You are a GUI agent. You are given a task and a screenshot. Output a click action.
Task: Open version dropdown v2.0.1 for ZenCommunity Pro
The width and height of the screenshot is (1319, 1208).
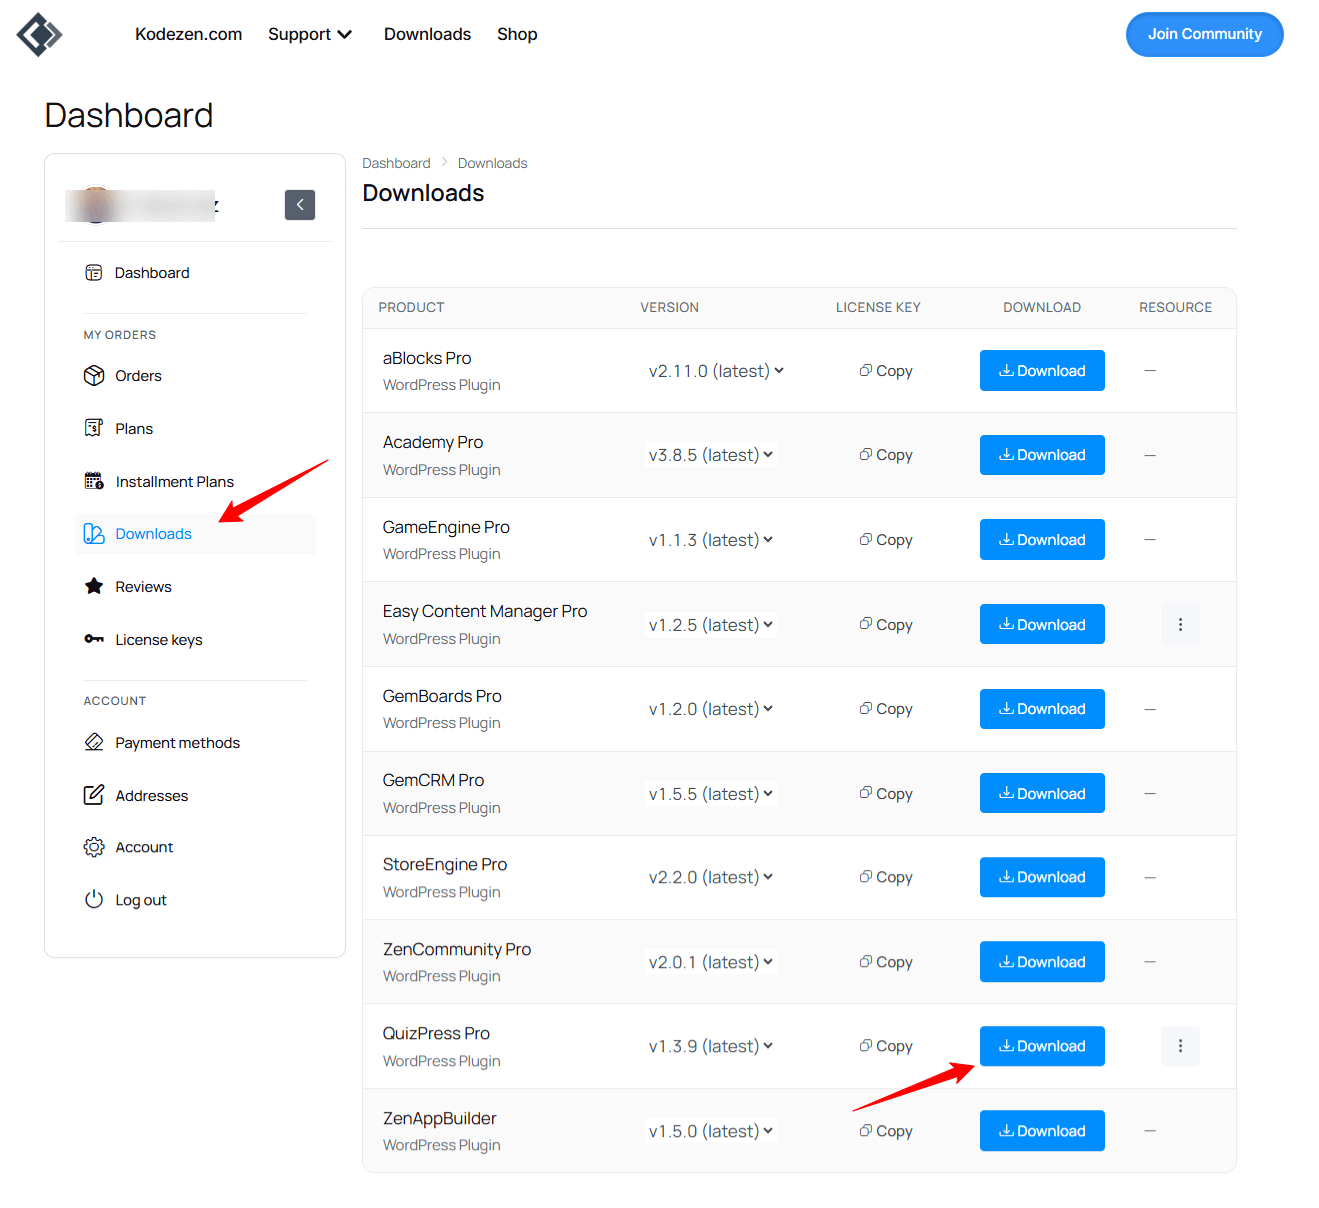(x=711, y=962)
